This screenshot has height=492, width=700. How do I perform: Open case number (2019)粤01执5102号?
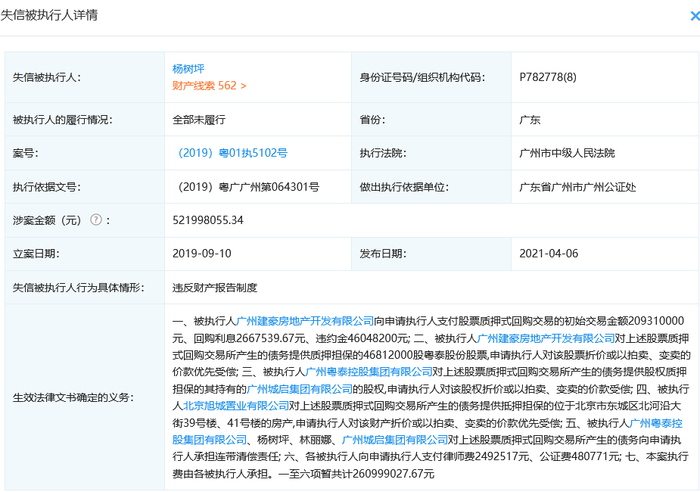(232, 153)
